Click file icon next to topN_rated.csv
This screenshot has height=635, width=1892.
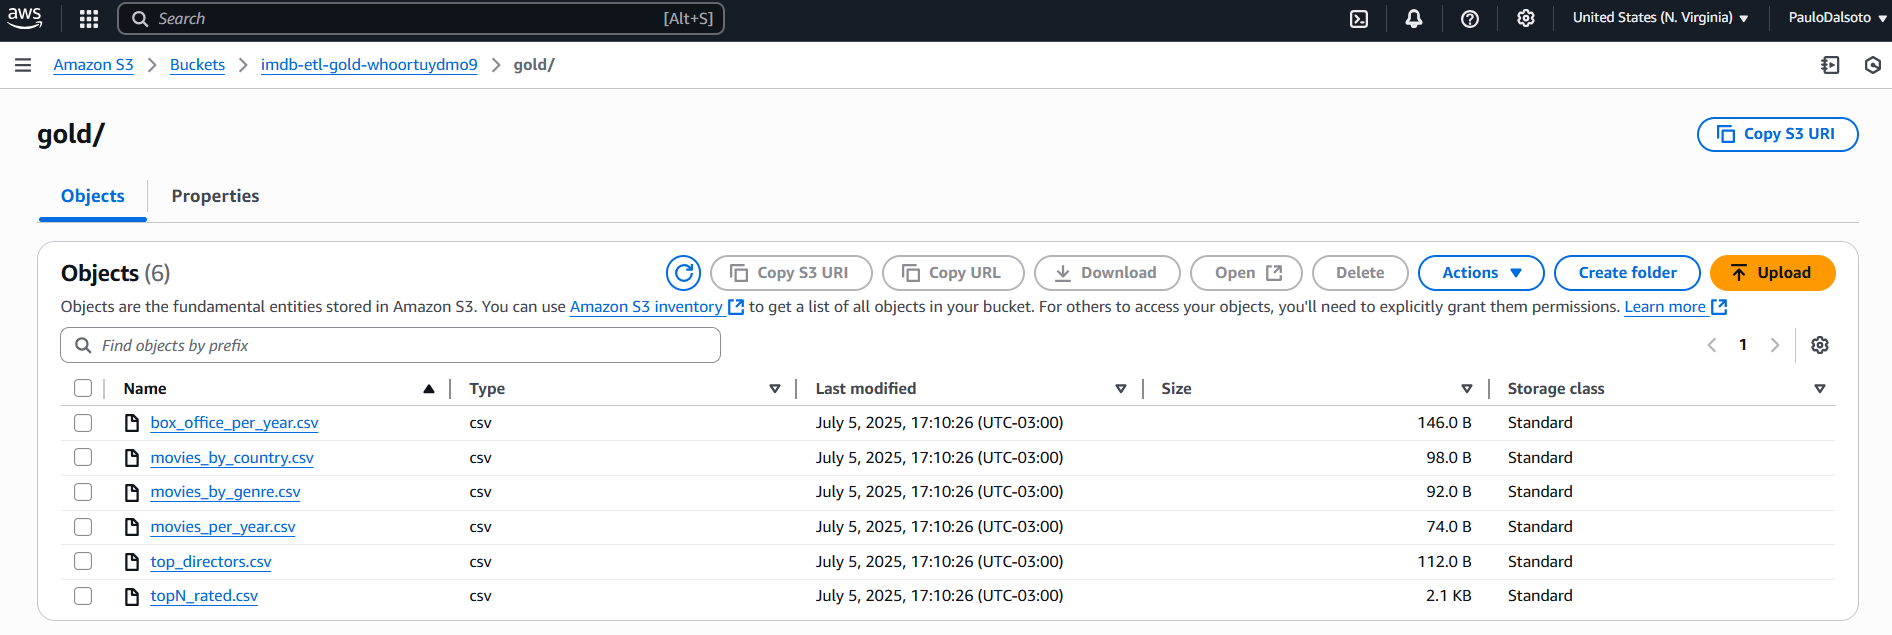(x=131, y=596)
